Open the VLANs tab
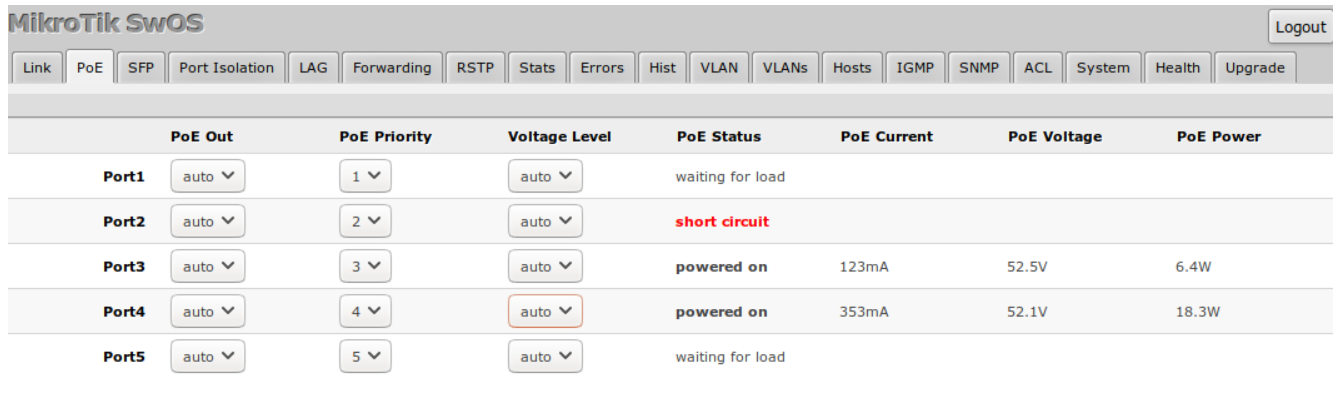 785,68
